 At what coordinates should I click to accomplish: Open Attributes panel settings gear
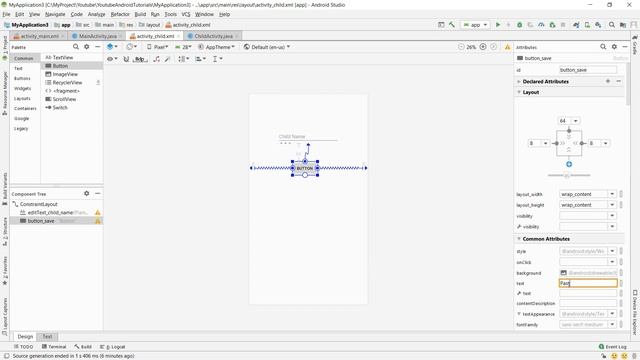(x=614, y=47)
